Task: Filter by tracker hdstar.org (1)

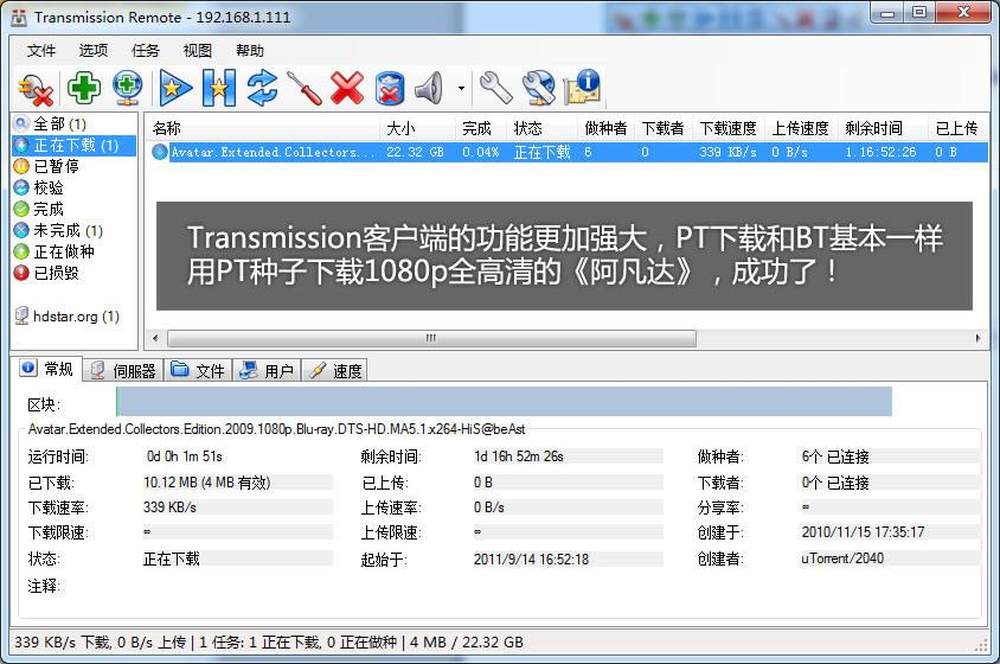Action: (76, 316)
